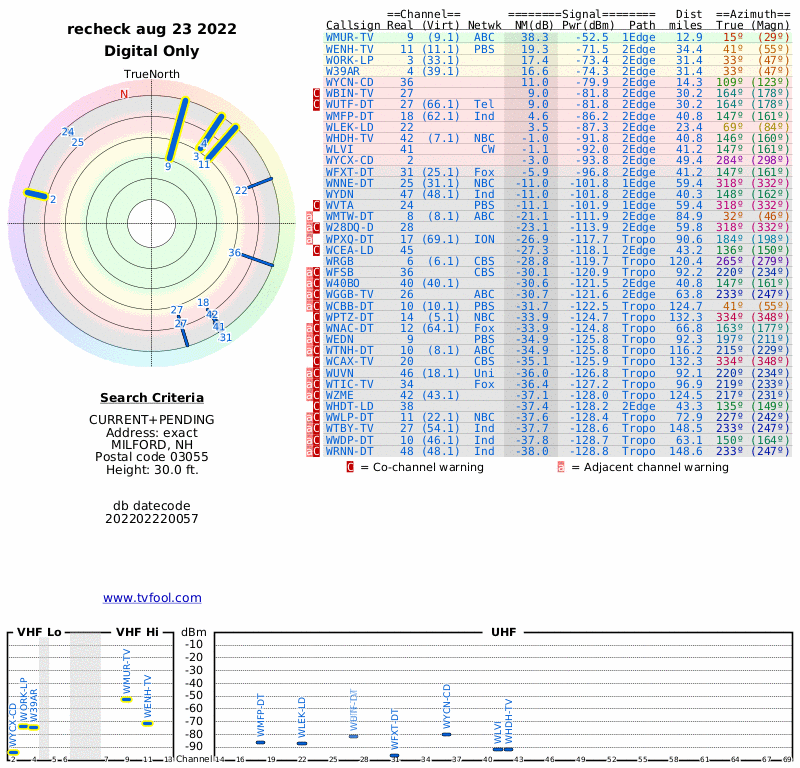Click the WYCN-CD marker in the UHF chart
The width and height of the screenshot is (800, 768).
coord(446,734)
